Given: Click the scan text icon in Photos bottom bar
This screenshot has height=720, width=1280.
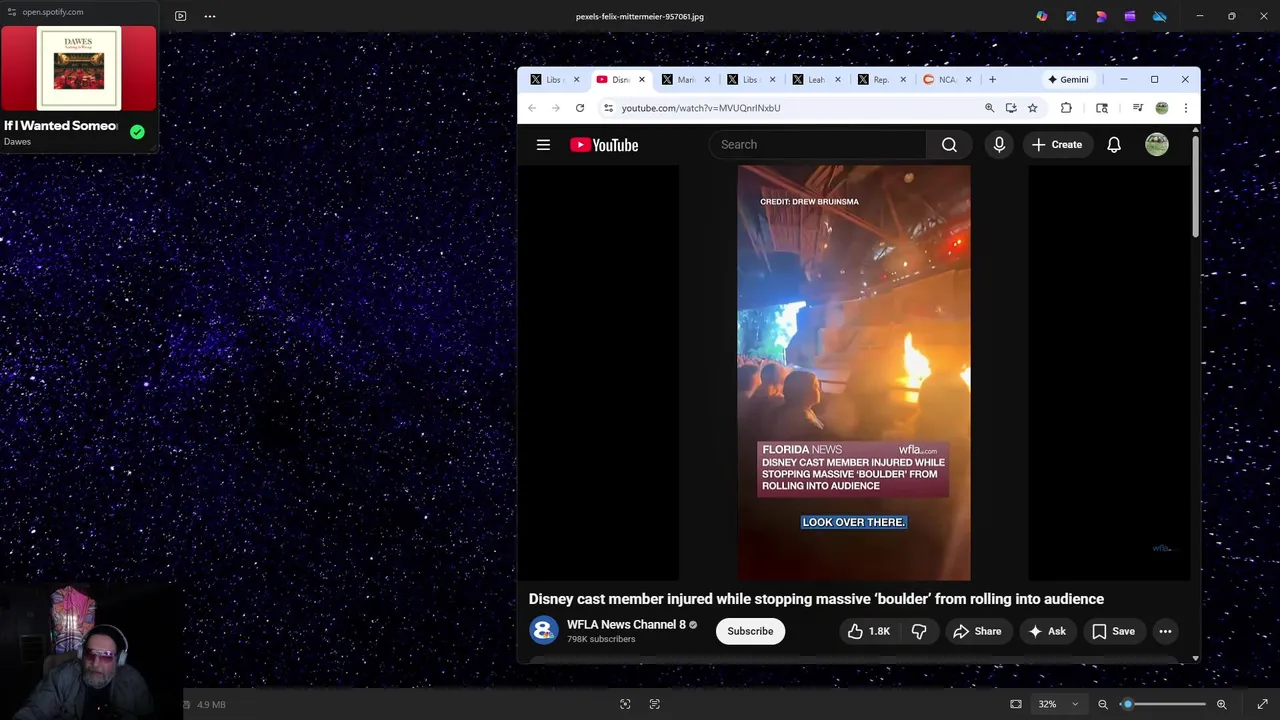Looking at the screenshot, I should pyautogui.click(x=655, y=704).
